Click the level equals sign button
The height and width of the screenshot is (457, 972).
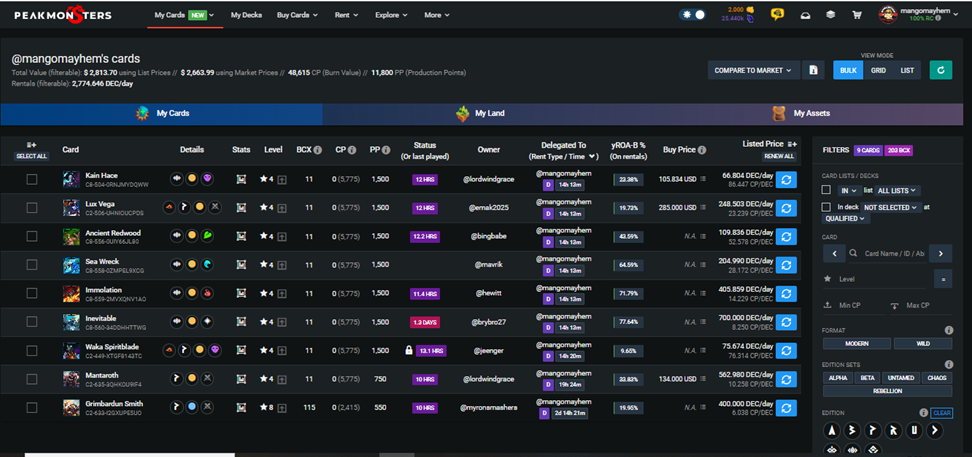coord(943,280)
